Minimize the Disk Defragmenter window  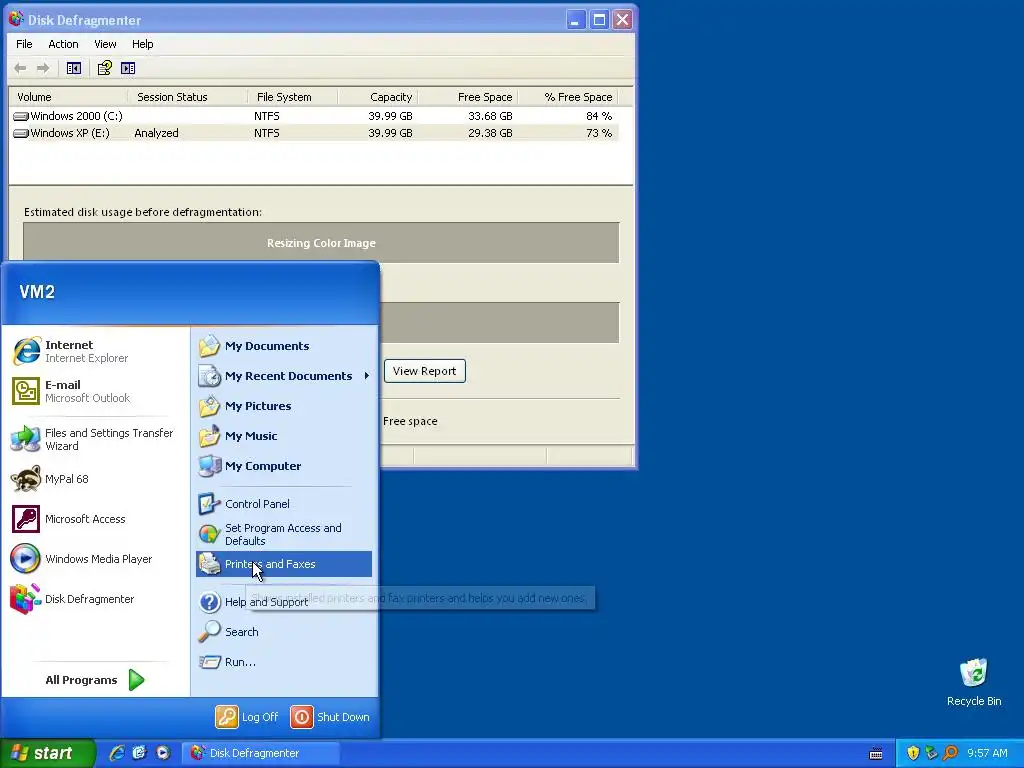[575, 20]
